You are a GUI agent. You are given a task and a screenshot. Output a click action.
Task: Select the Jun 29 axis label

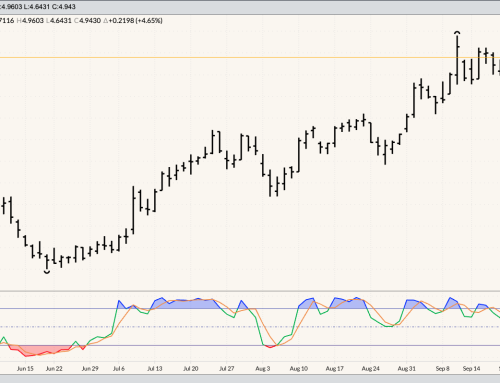click(90, 368)
